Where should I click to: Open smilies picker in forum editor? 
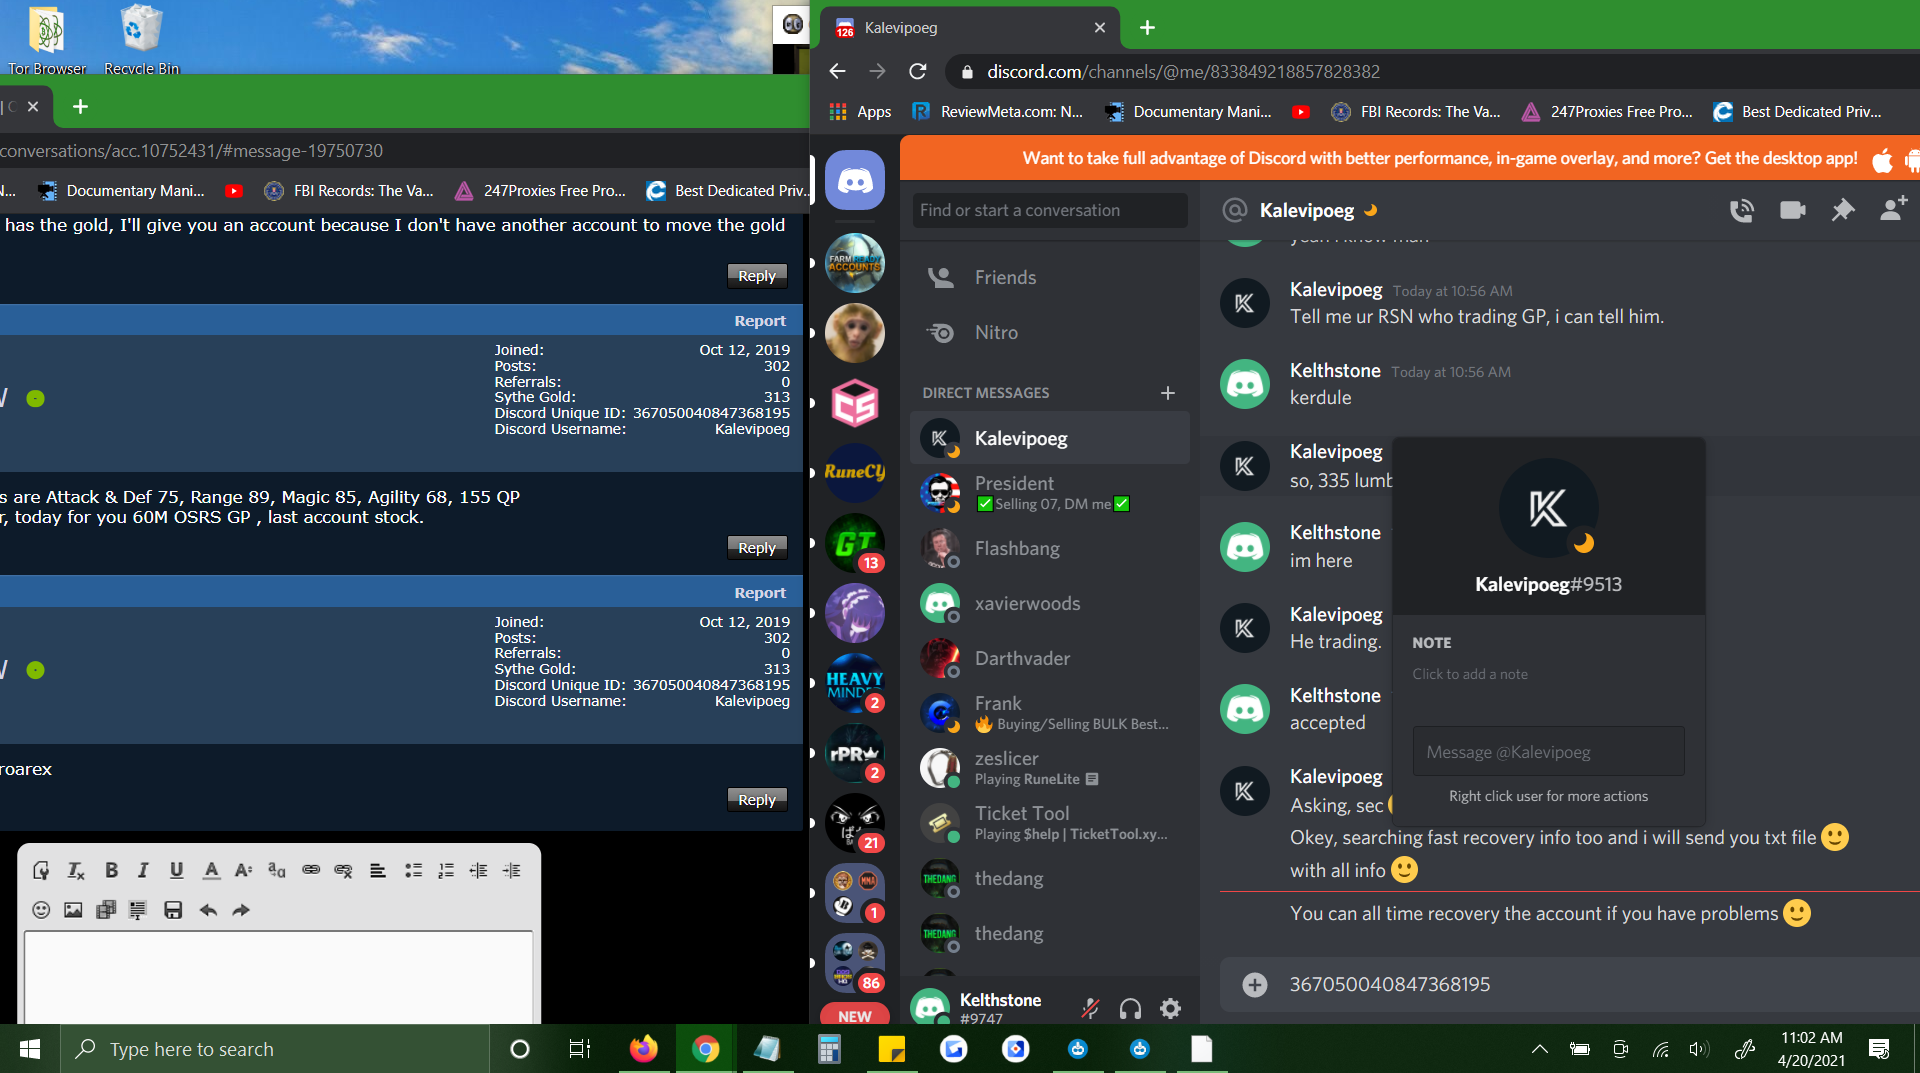(x=41, y=910)
